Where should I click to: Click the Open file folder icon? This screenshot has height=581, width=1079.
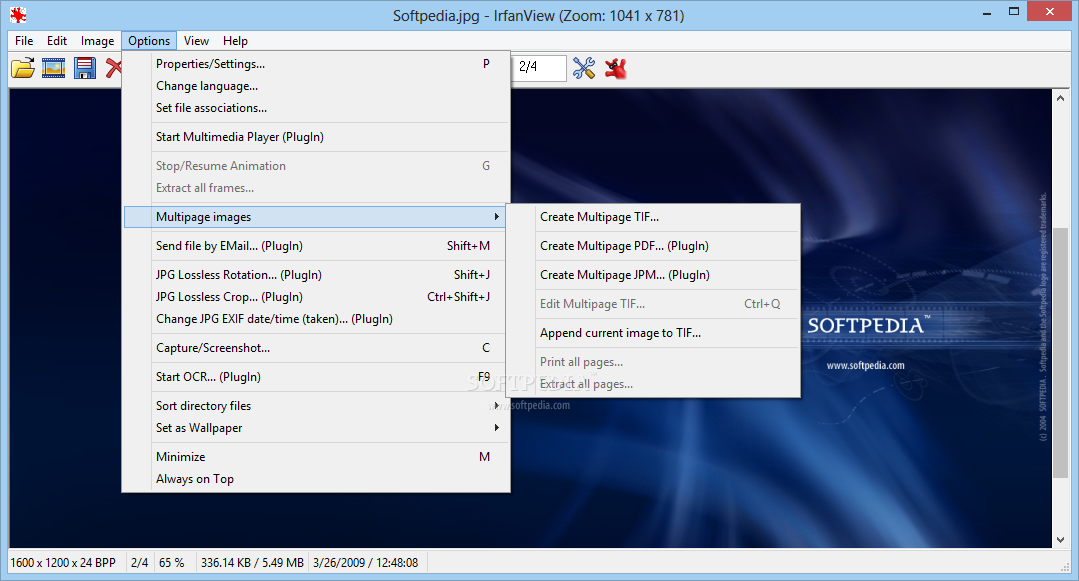pyautogui.click(x=23, y=67)
